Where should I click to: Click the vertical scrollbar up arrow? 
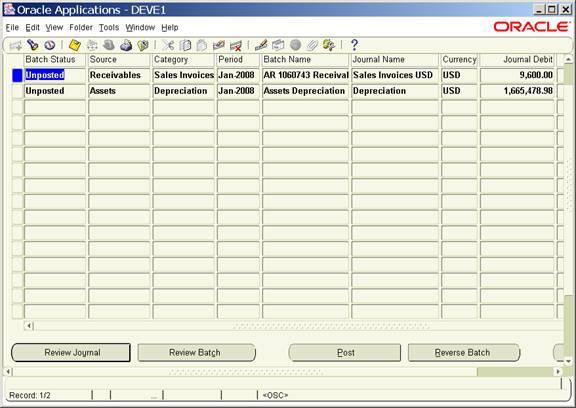point(568,59)
